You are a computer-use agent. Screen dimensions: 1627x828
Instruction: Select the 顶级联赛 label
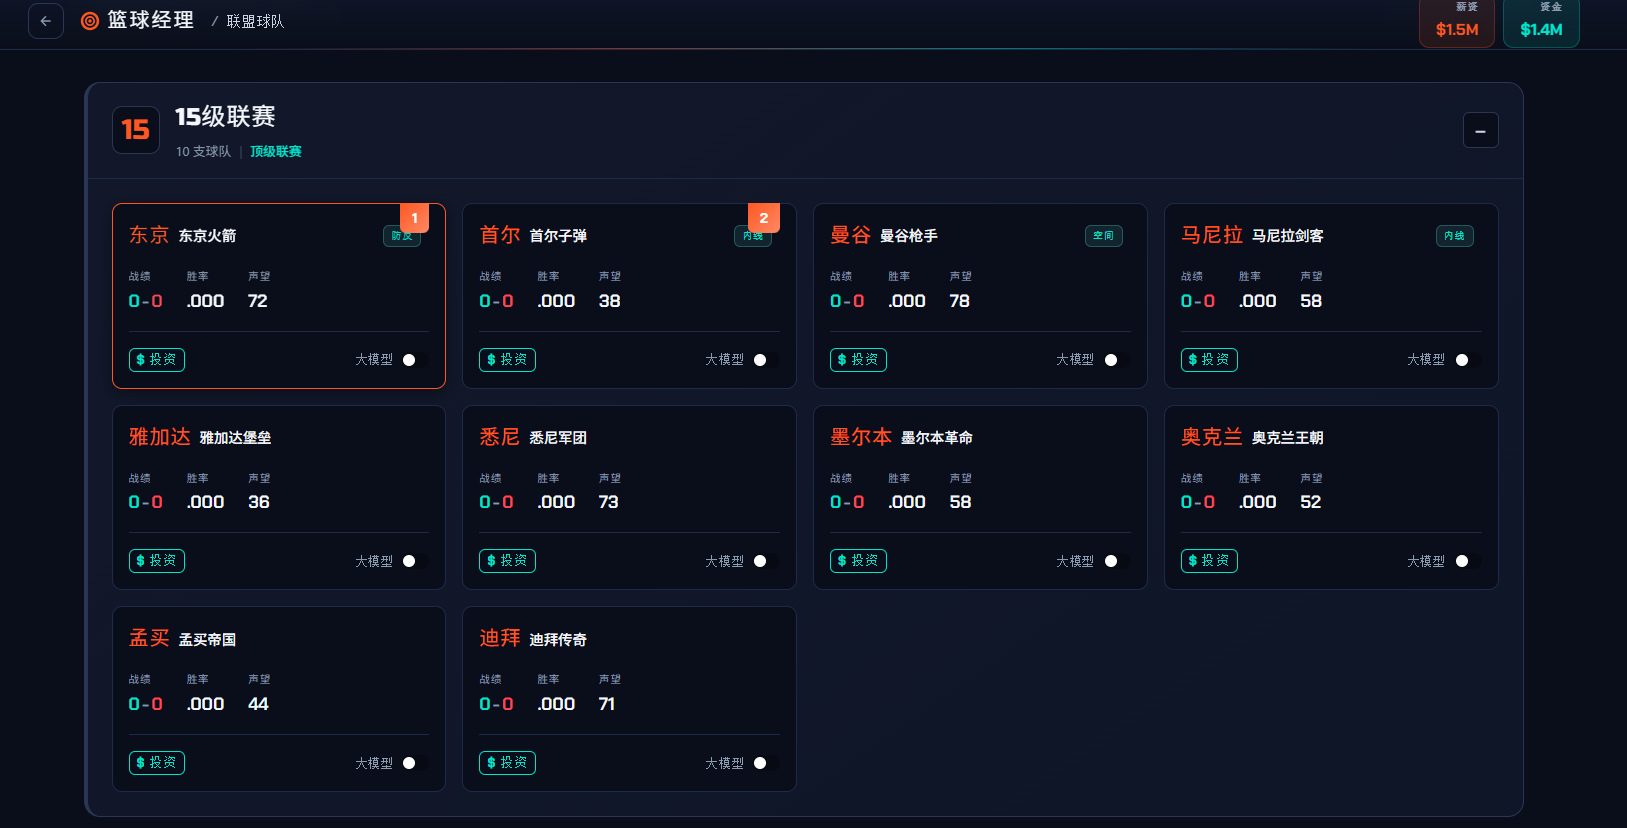click(276, 152)
